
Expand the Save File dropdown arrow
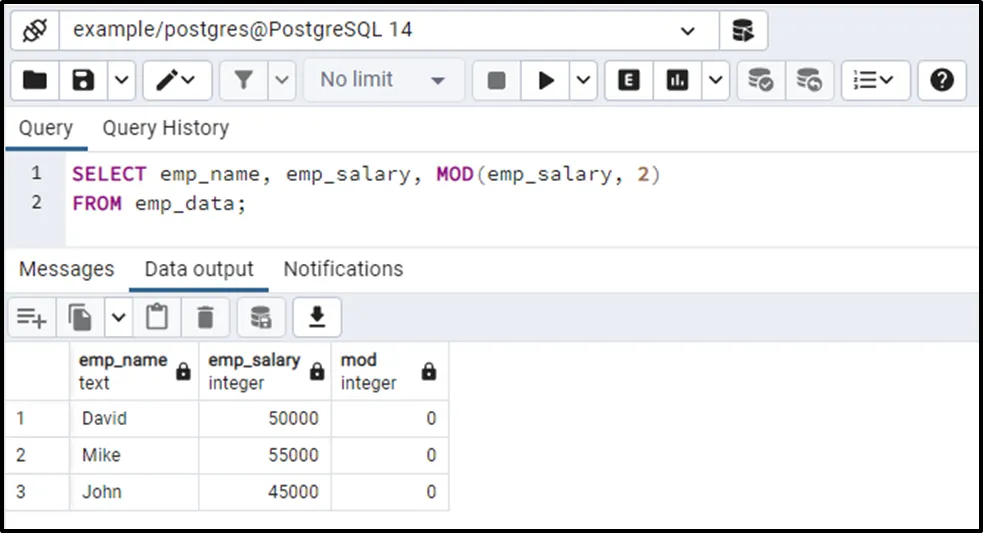[121, 80]
